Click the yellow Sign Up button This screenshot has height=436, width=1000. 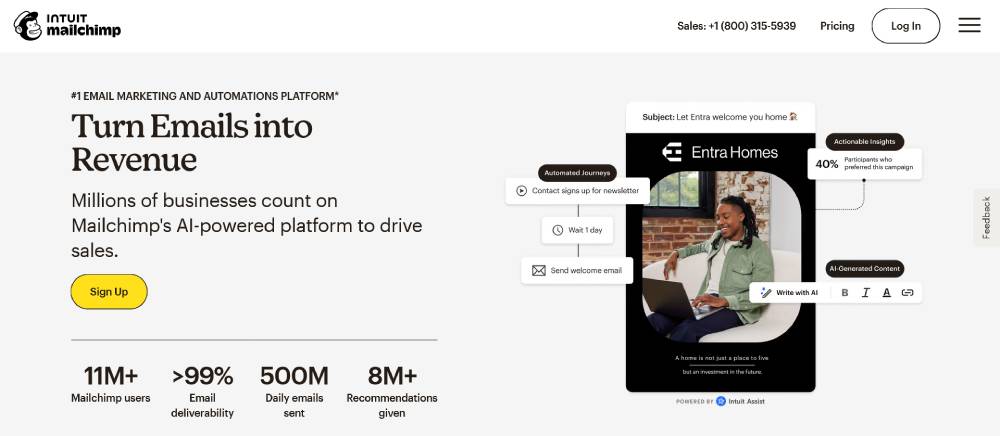tap(109, 292)
